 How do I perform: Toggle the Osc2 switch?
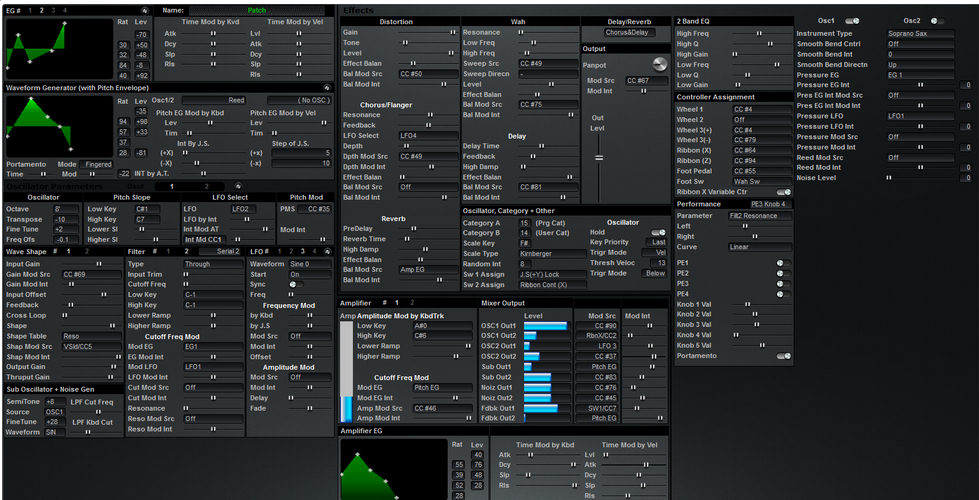(937, 21)
